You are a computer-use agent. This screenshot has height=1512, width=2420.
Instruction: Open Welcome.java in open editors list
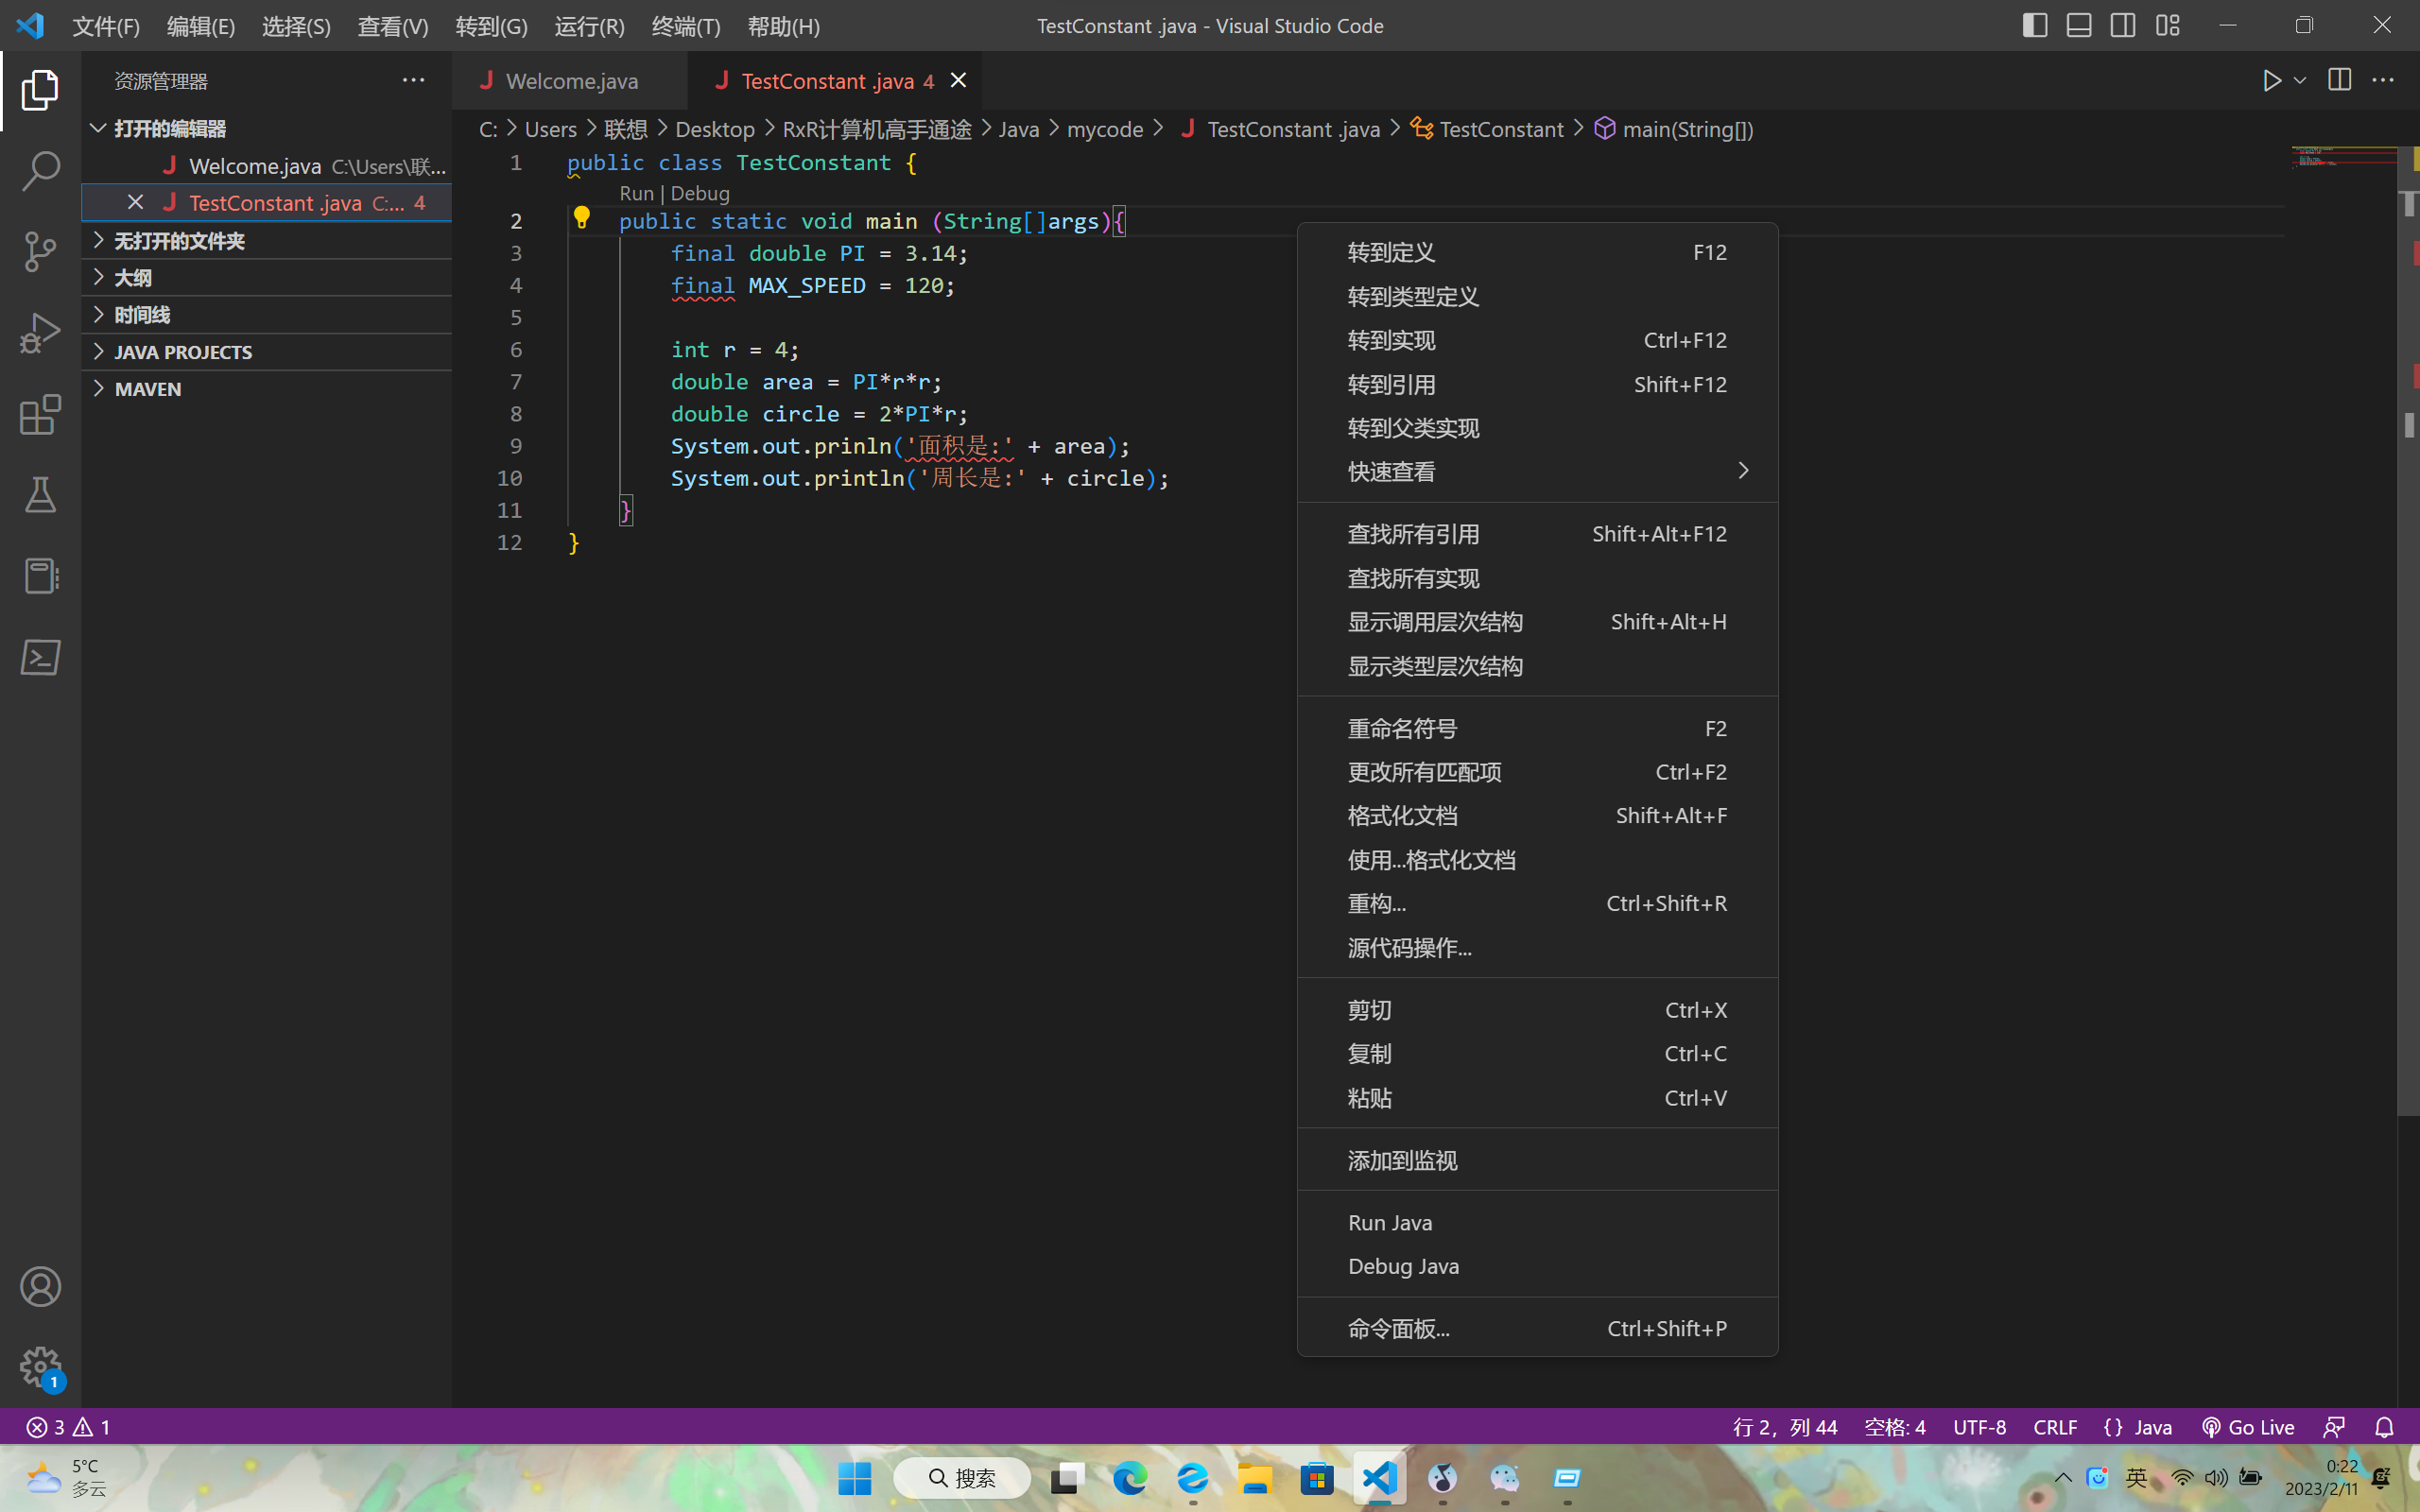(266, 165)
